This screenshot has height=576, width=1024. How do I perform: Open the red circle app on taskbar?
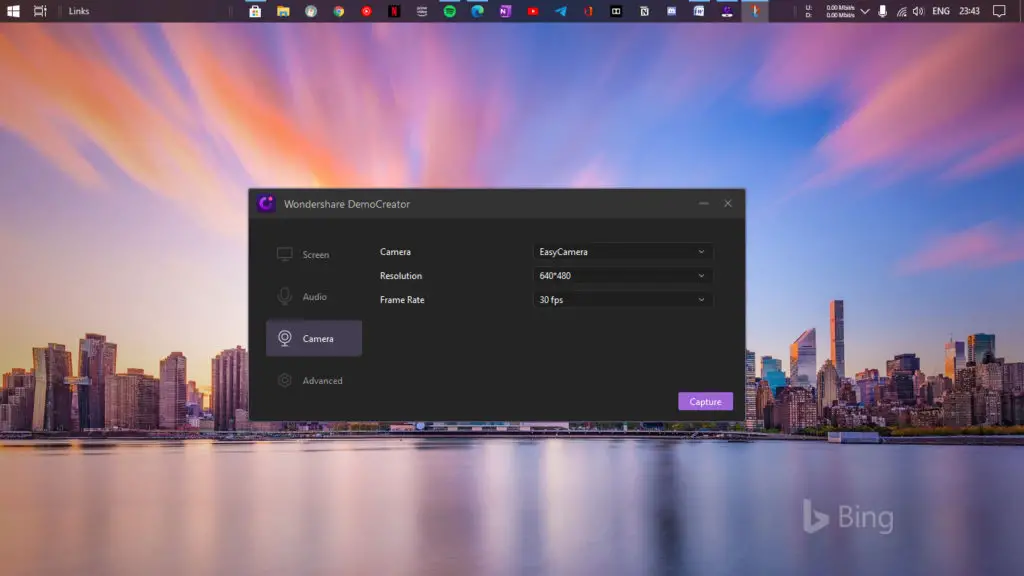tap(366, 11)
